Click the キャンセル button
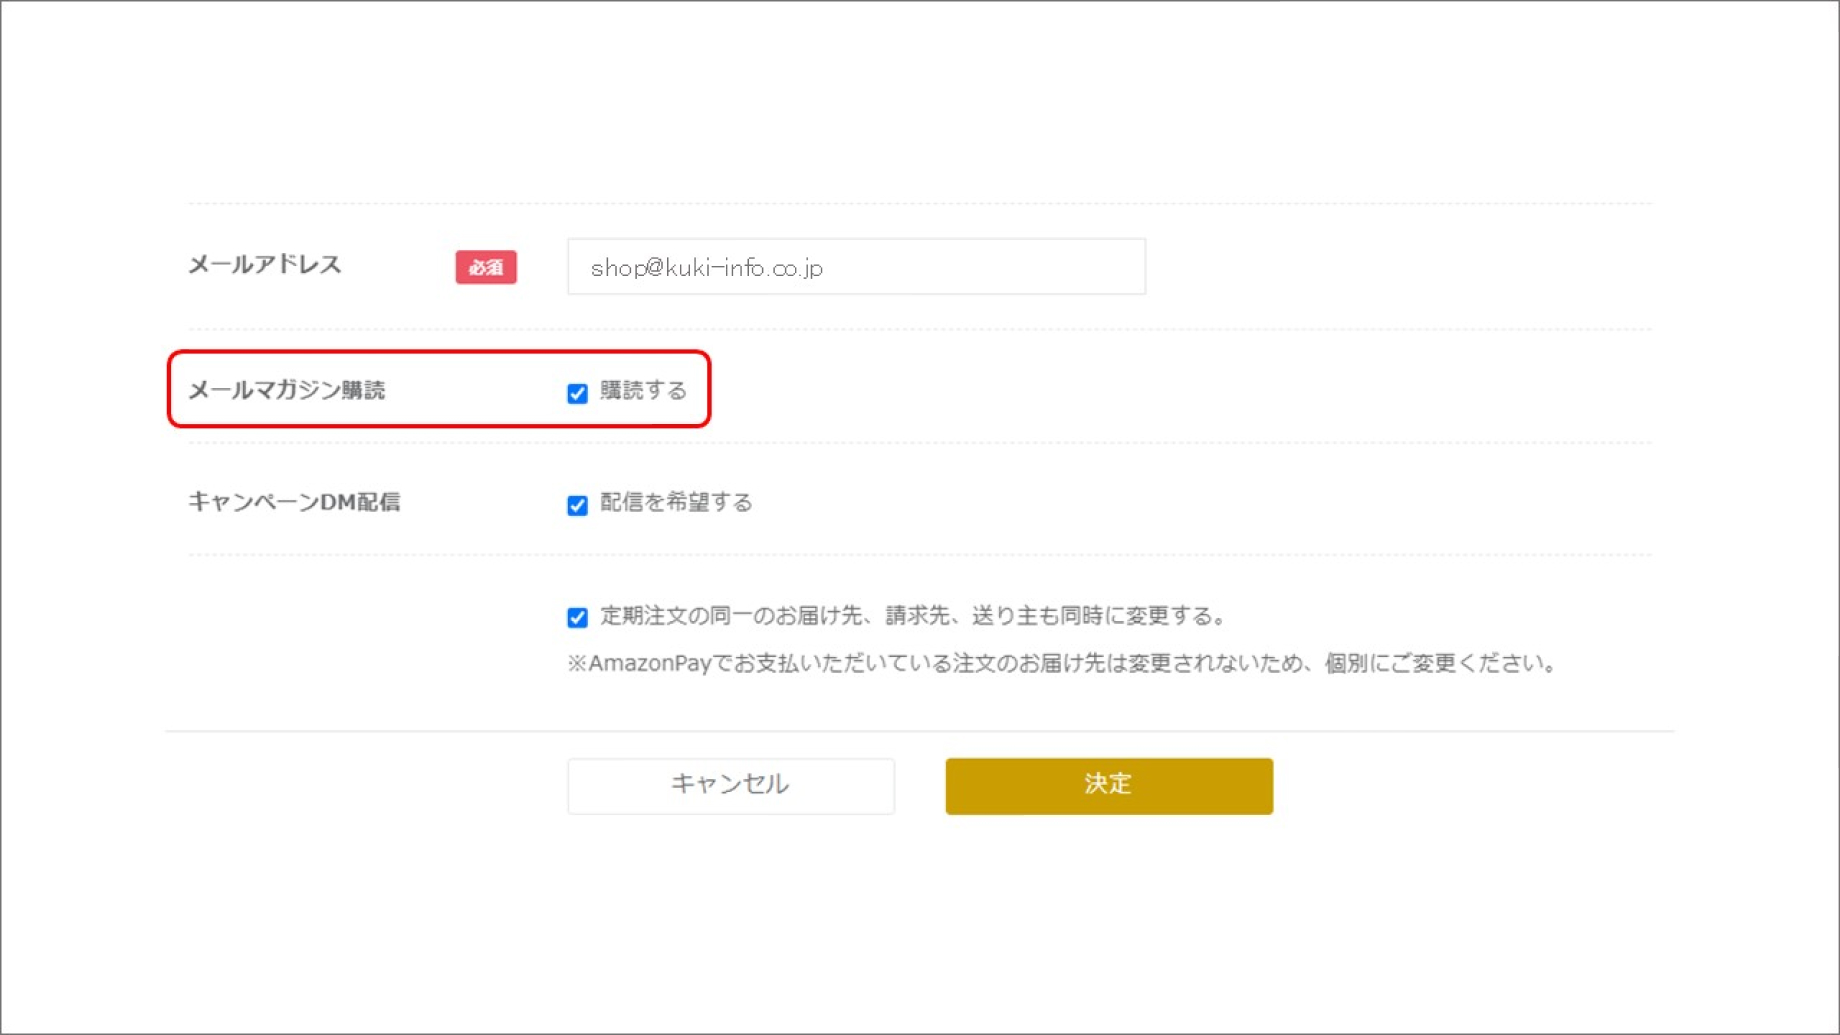 pyautogui.click(x=731, y=785)
